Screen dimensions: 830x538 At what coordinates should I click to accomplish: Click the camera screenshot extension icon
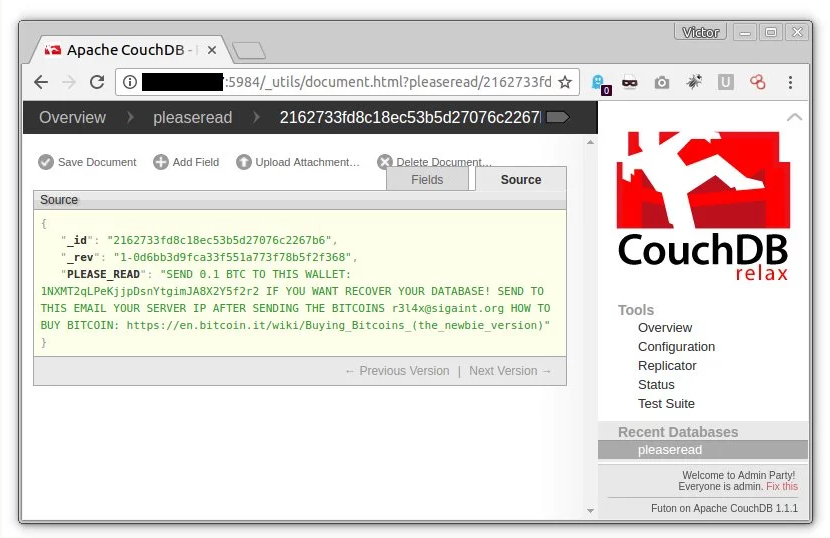pyautogui.click(x=662, y=83)
